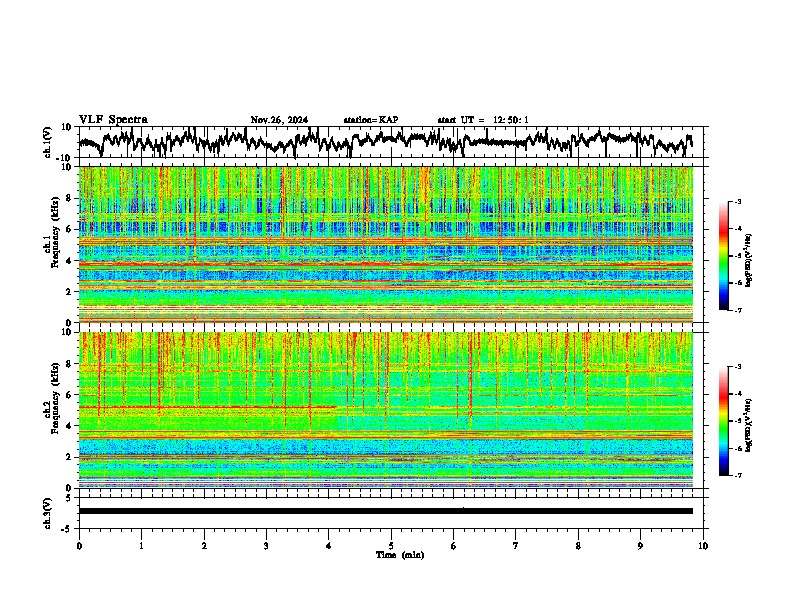This screenshot has height=612, width=792.
Task: Click the time axis tick label "9"
Action: [640, 546]
